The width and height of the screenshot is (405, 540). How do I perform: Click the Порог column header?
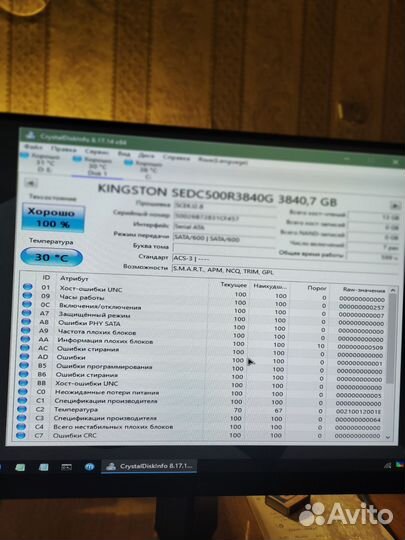point(317,288)
